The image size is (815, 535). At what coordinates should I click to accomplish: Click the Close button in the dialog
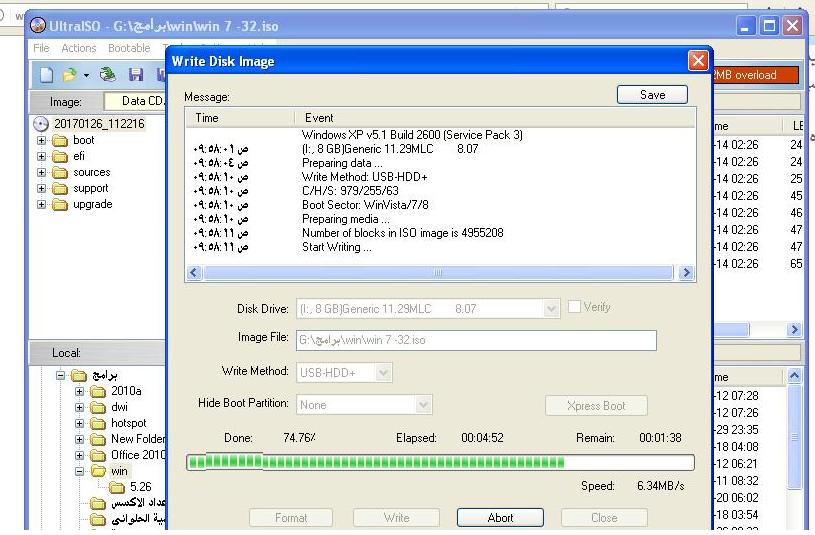tap(604, 518)
